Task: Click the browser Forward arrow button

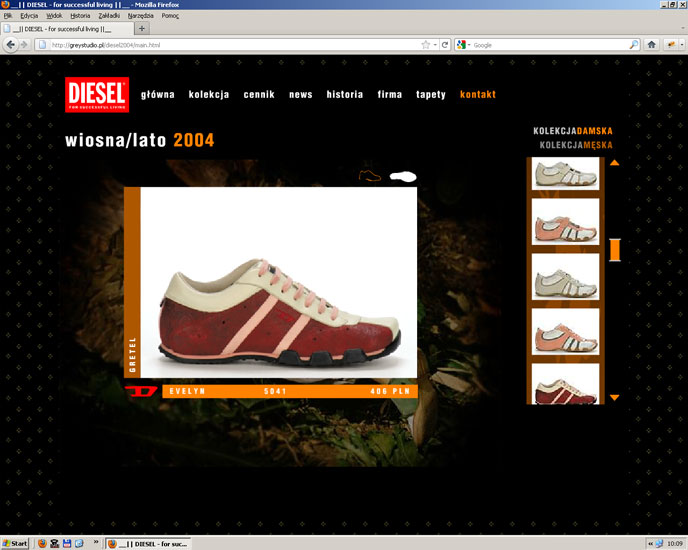Action: [x=24, y=44]
